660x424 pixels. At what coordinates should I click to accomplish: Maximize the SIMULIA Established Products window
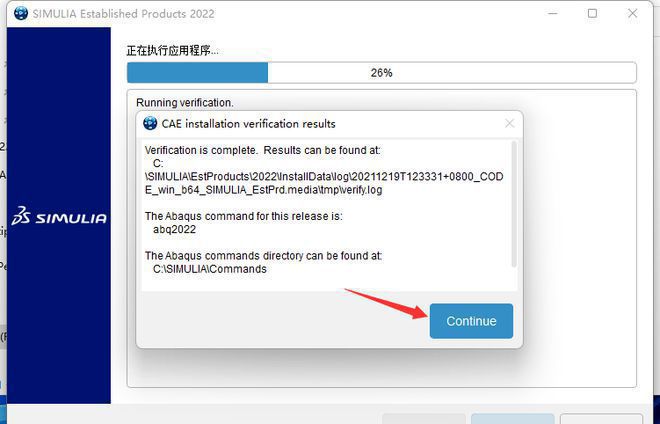coord(592,13)
